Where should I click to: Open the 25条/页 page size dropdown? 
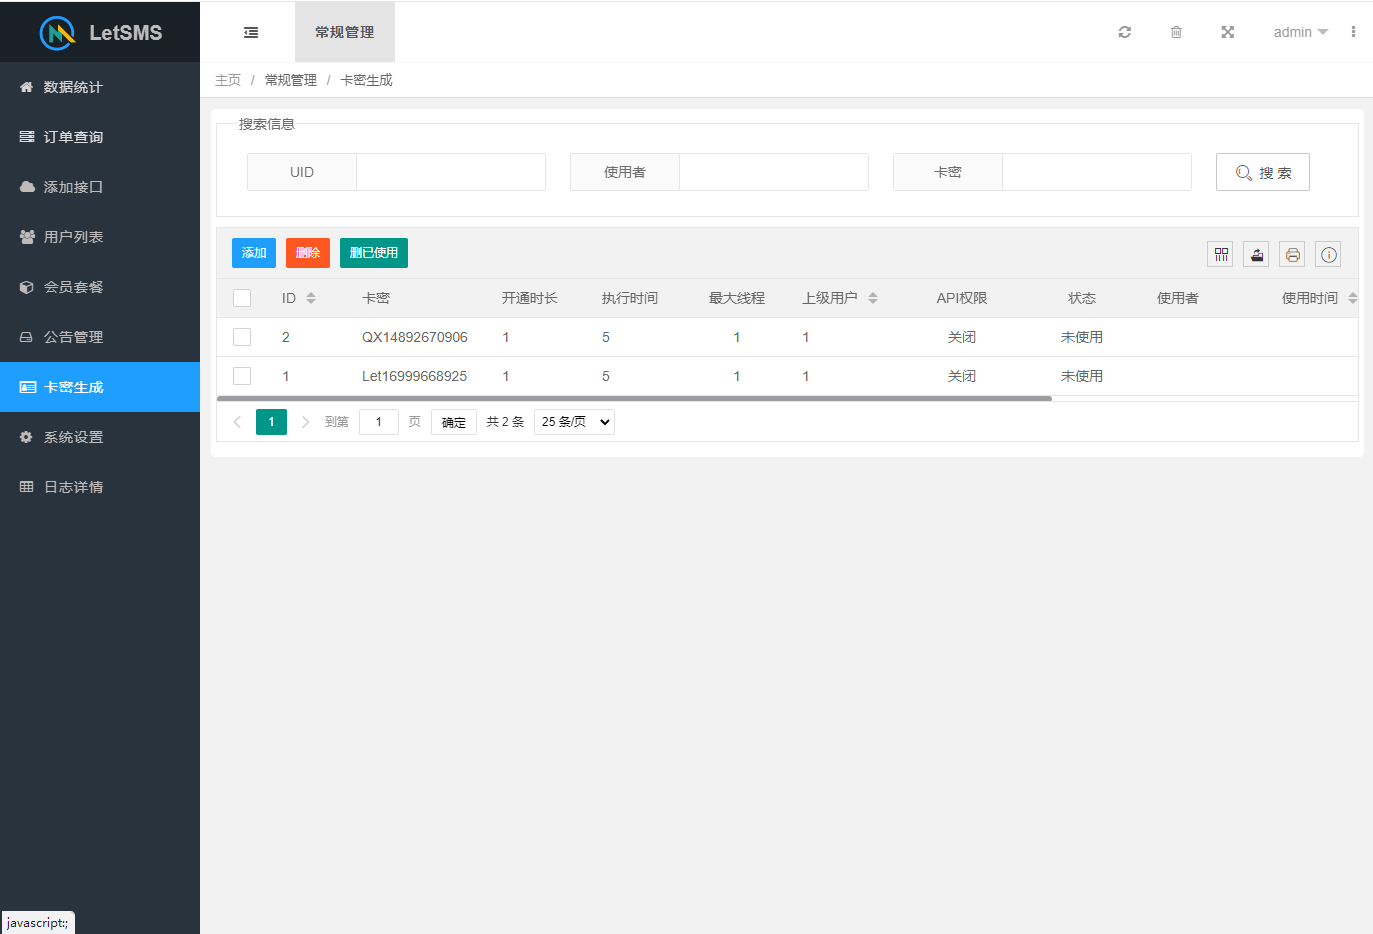point(573,421)
